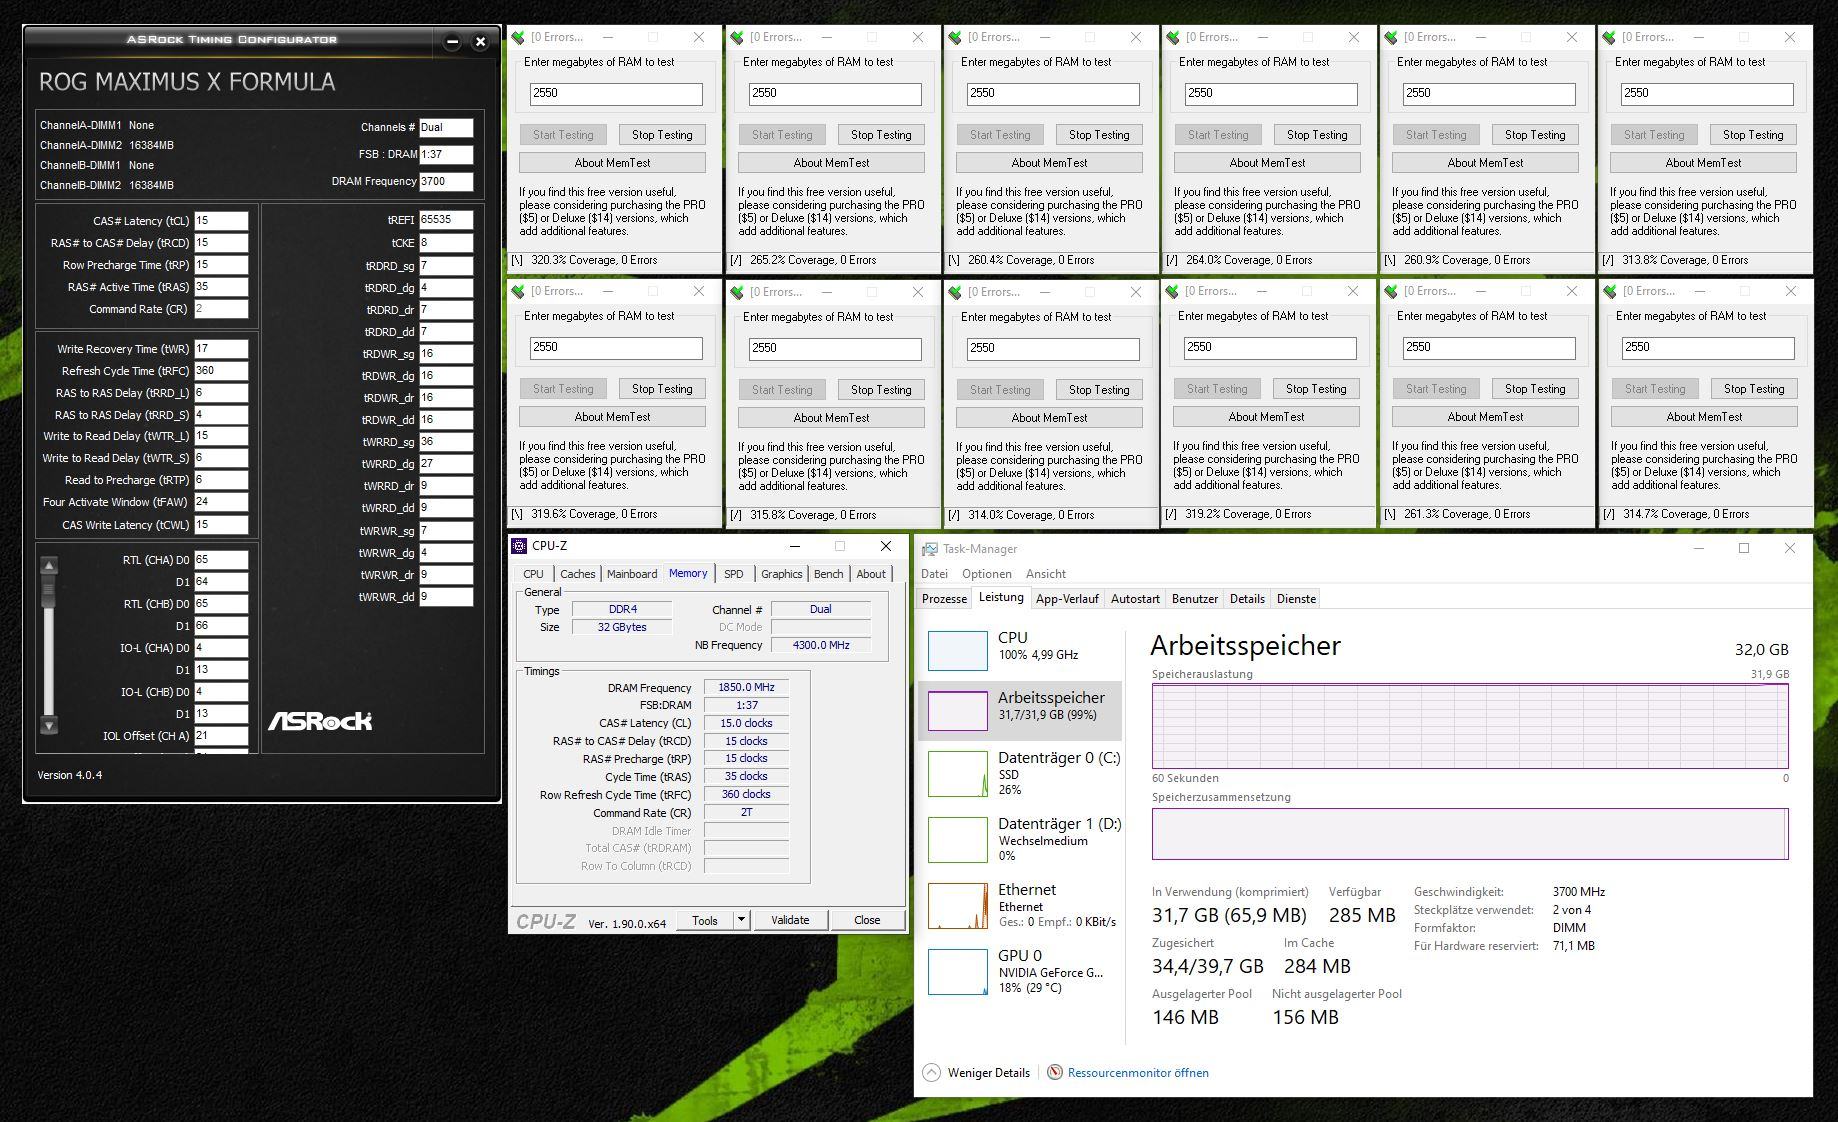Click the Speicherzusammensetzung memory composition bar
Image resolution: width=1838 pixels, height=1122 pixels.
click(x=1470, y=834)
